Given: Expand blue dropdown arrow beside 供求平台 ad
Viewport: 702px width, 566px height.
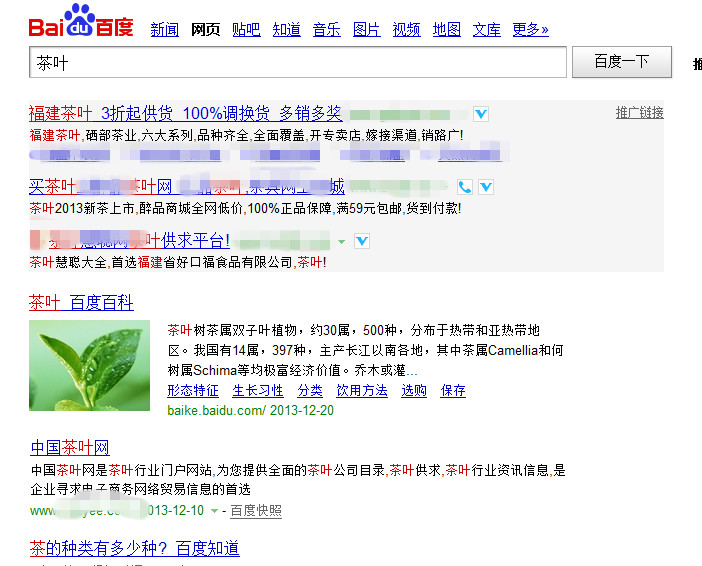Looking at the screenshot, I should [362, 241].
